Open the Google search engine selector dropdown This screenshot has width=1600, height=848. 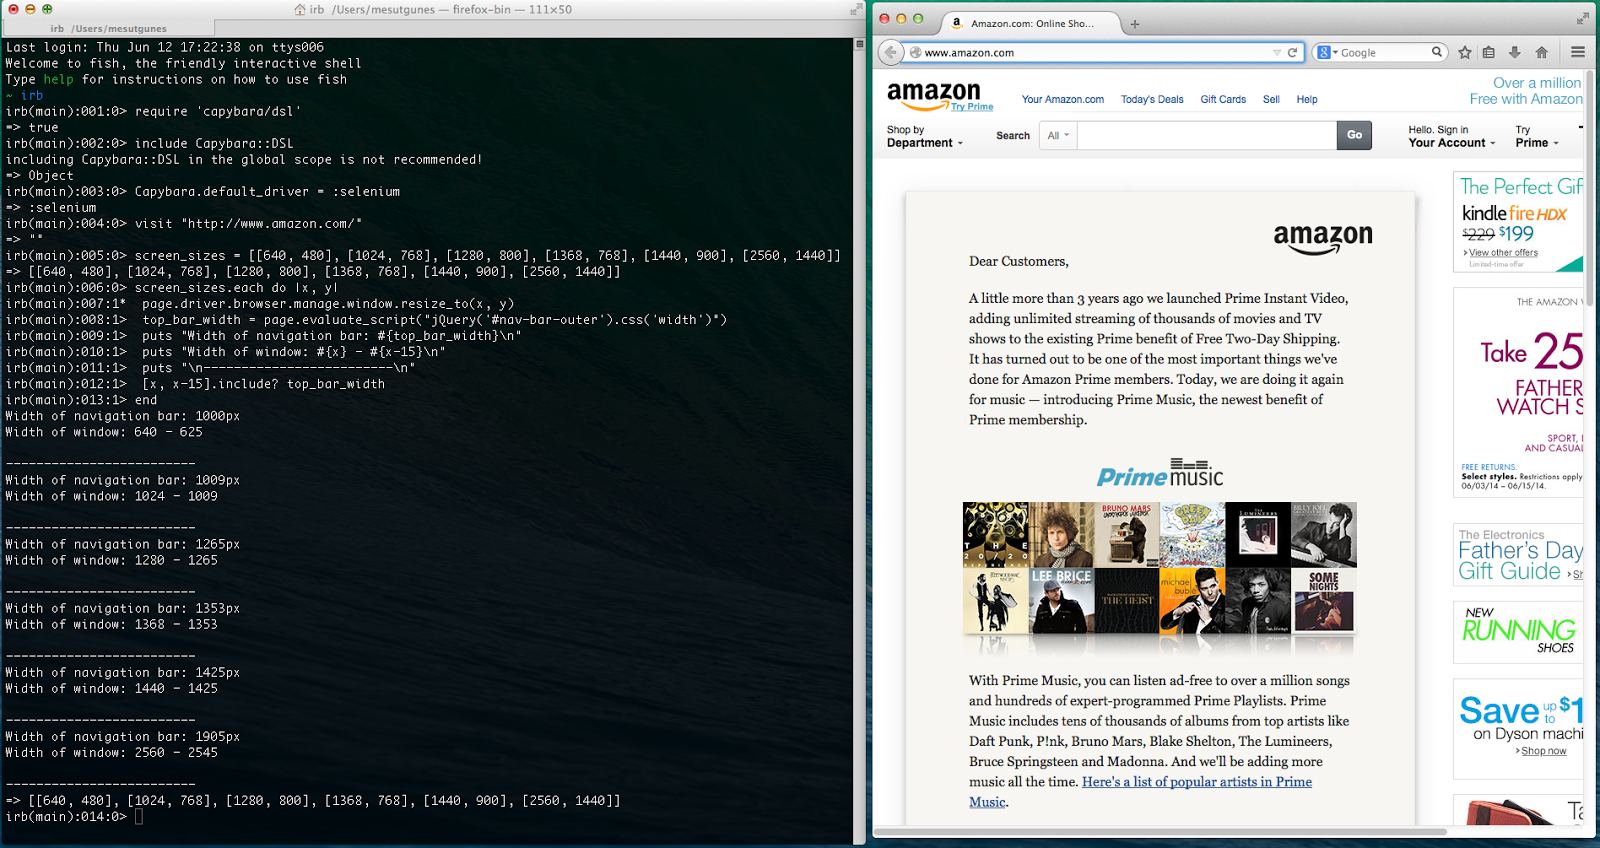[1327, 52]
